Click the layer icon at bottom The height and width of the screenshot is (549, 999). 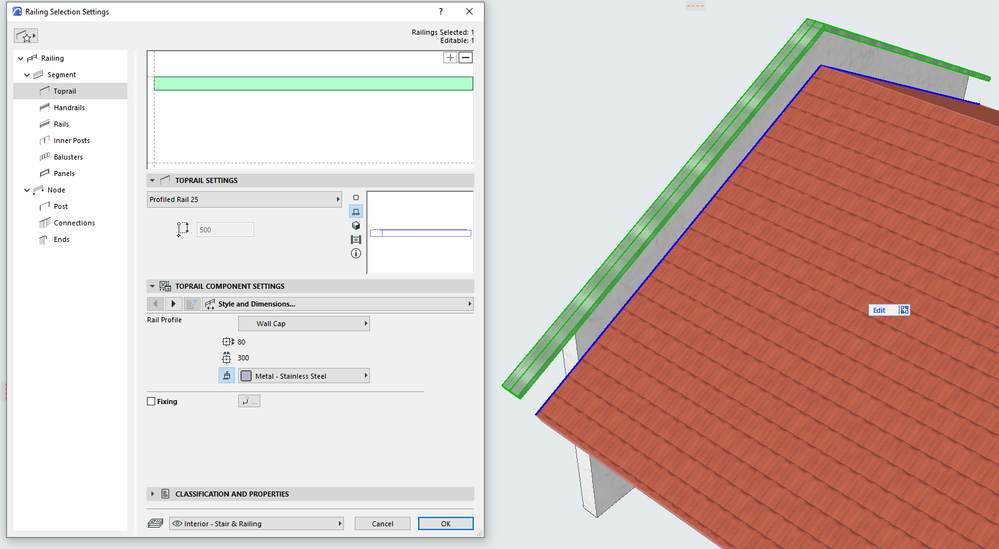(155, 524)
